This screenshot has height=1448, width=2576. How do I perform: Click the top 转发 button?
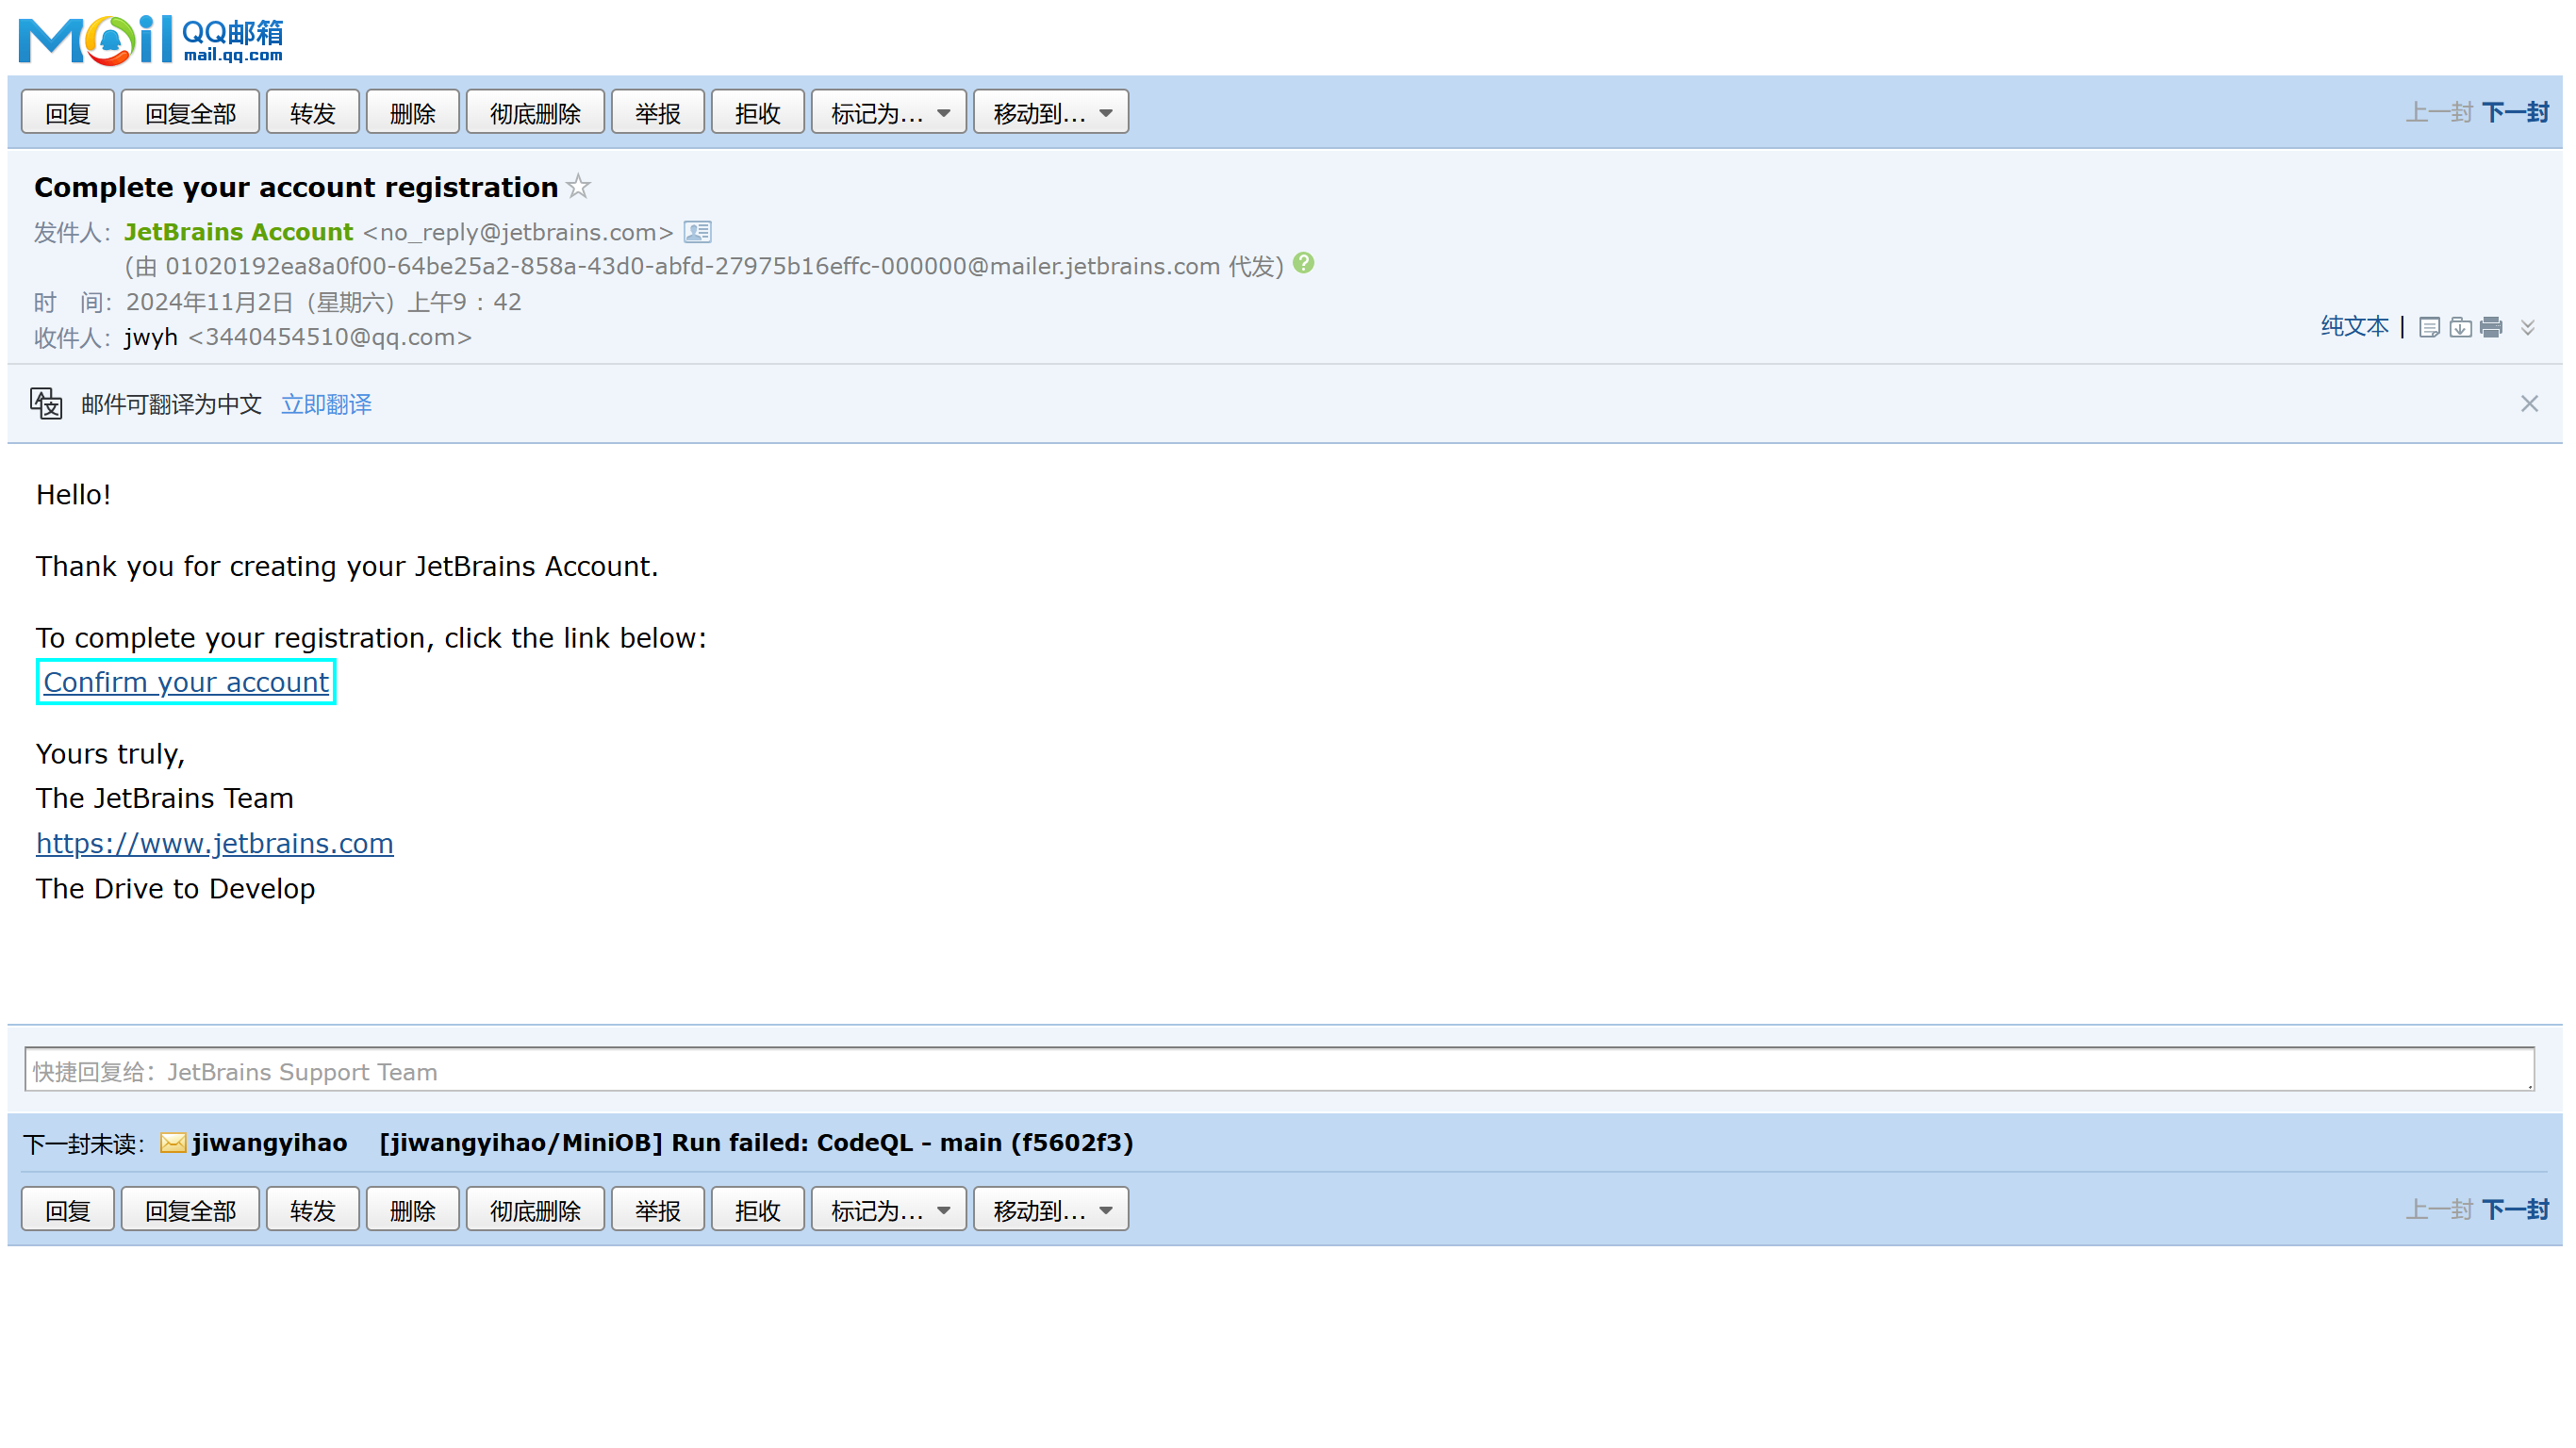click(313, 112)
